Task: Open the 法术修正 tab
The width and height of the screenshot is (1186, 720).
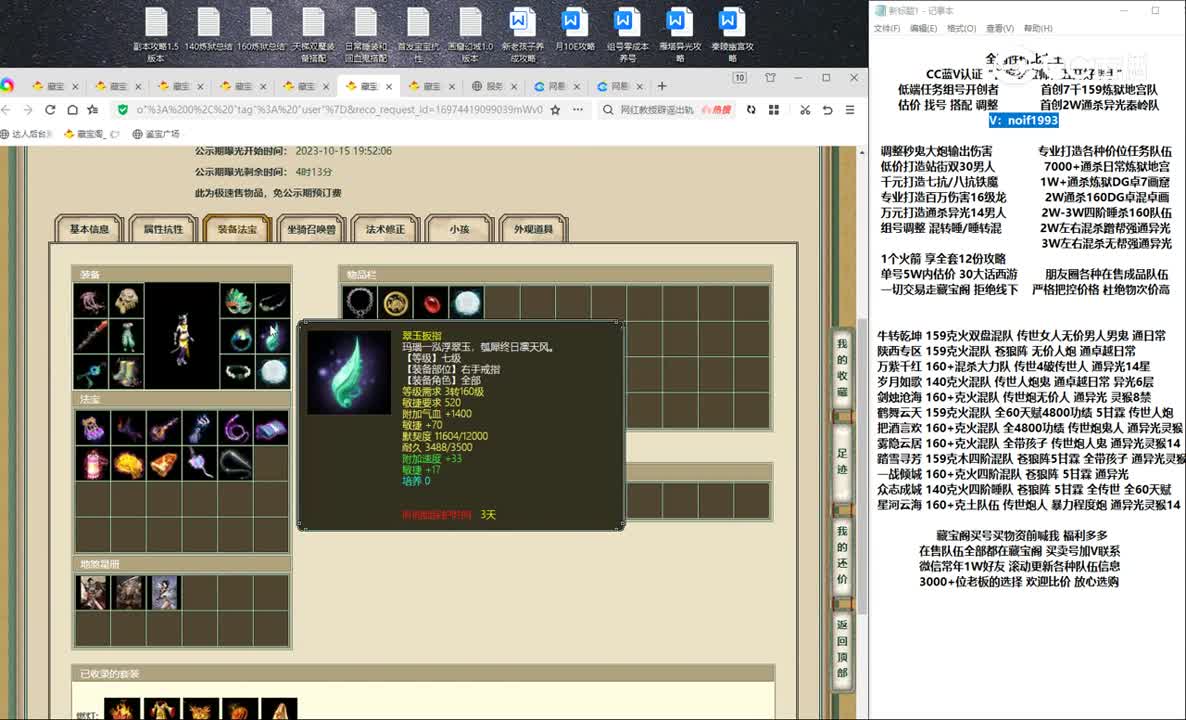Action: point(385,228)
